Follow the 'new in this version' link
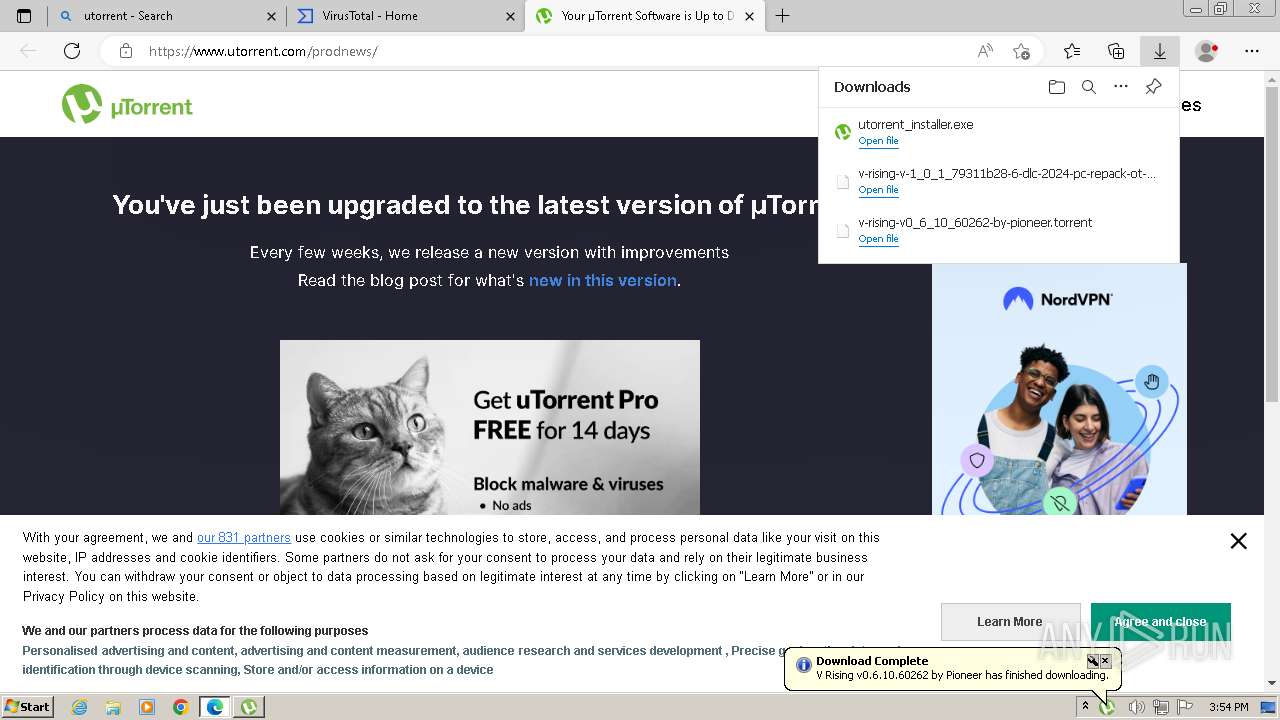 602,281
